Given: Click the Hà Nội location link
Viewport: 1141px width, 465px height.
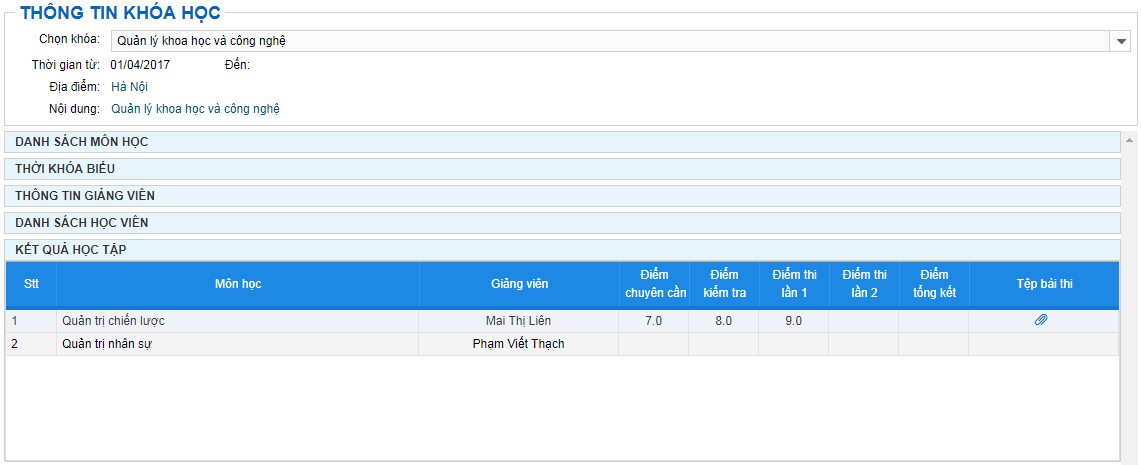Looking at the screenshot, I should pyautogui.click(x=130, y=87).
